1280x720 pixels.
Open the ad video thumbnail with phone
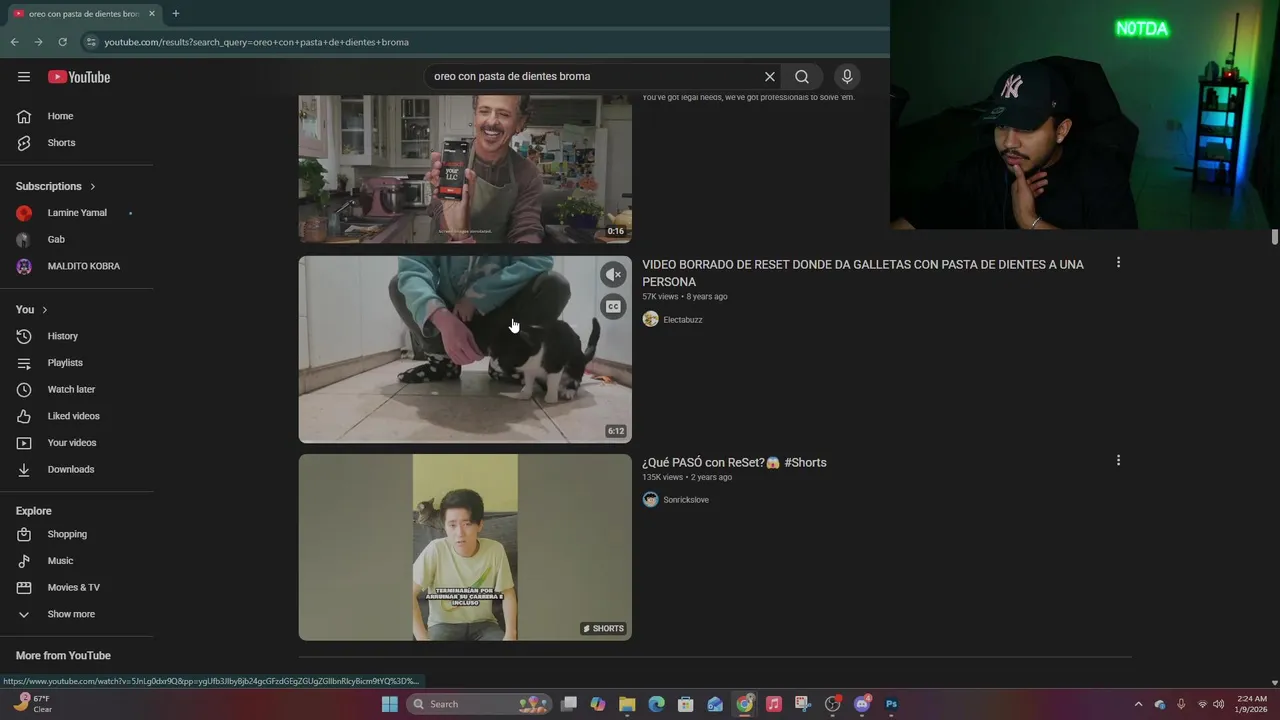click(x=465, y=169)
